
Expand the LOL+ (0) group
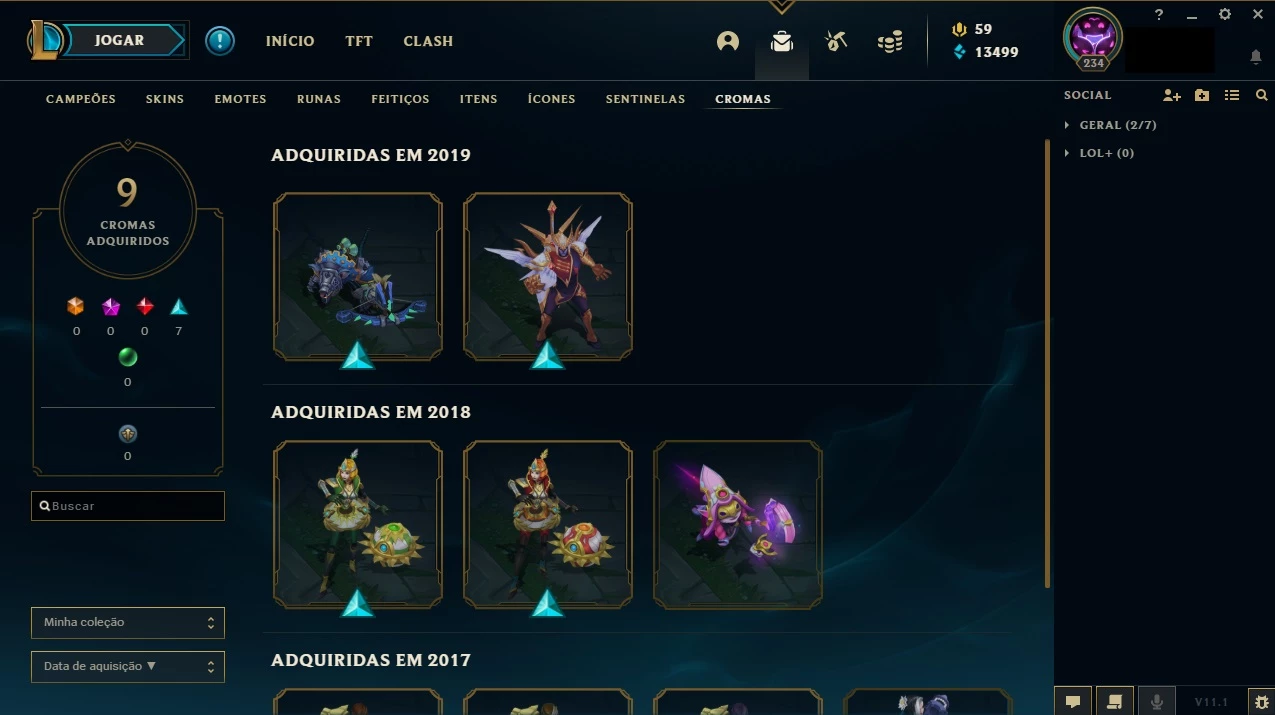tap(1100, 153)
